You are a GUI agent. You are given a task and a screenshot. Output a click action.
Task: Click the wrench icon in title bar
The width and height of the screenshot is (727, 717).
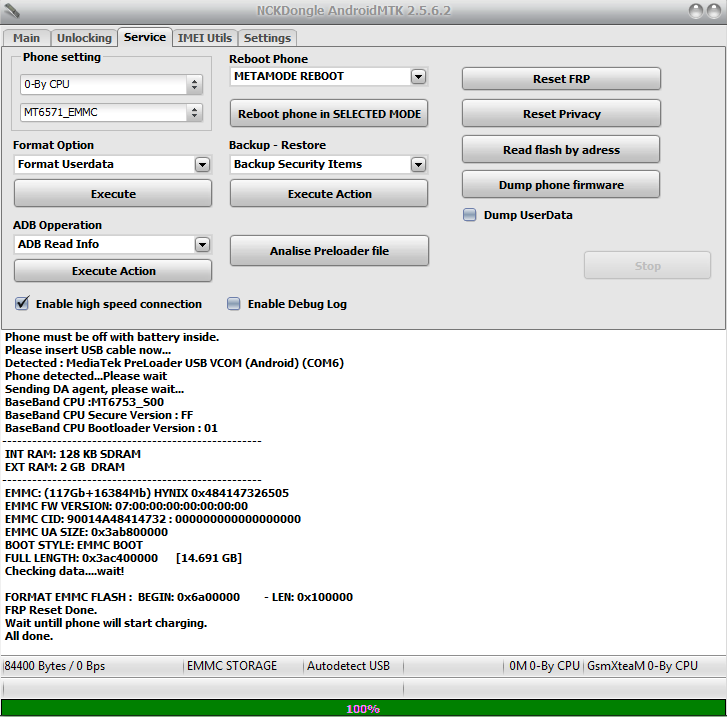12,11
